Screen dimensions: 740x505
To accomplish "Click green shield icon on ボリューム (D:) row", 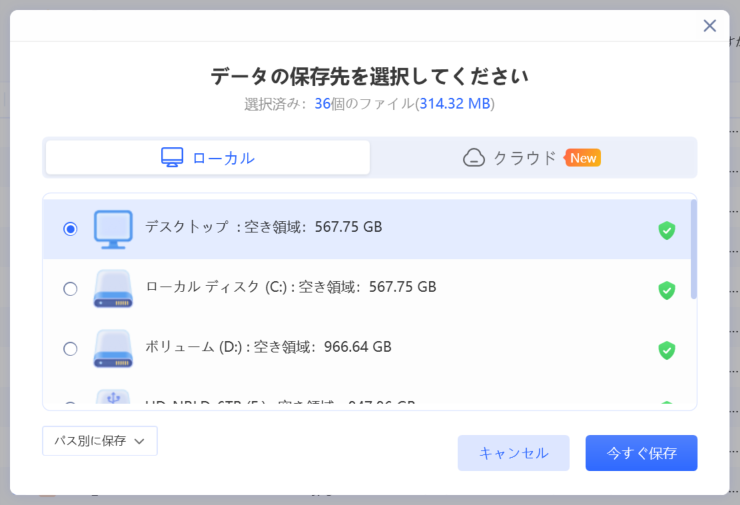I will 666,350.
